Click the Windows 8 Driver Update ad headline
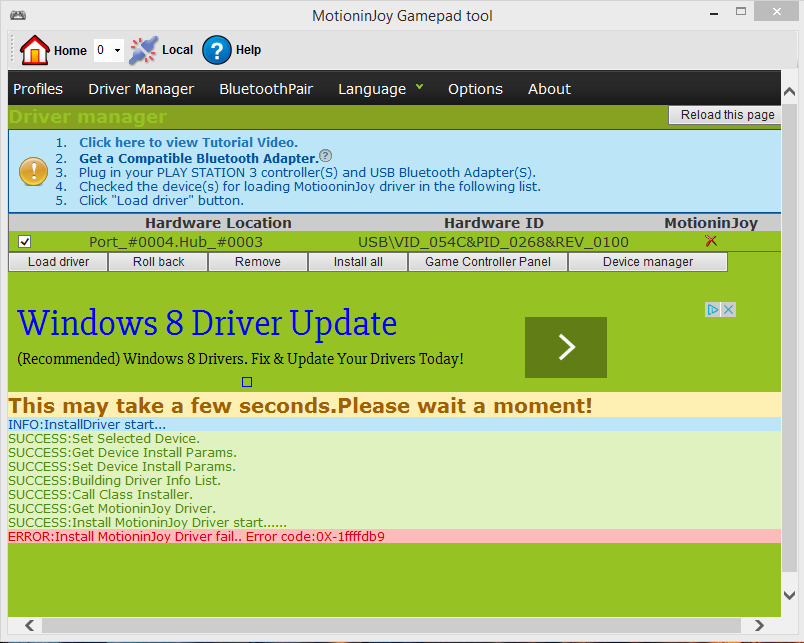The width and height of the screenshot is (804, 643). tap(207, 323)
